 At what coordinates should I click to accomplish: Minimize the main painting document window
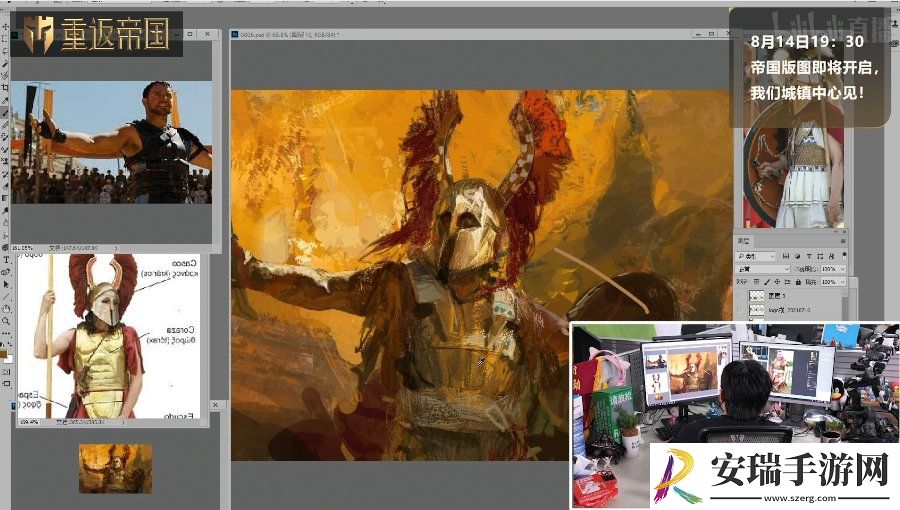click(x=698, y=34)
